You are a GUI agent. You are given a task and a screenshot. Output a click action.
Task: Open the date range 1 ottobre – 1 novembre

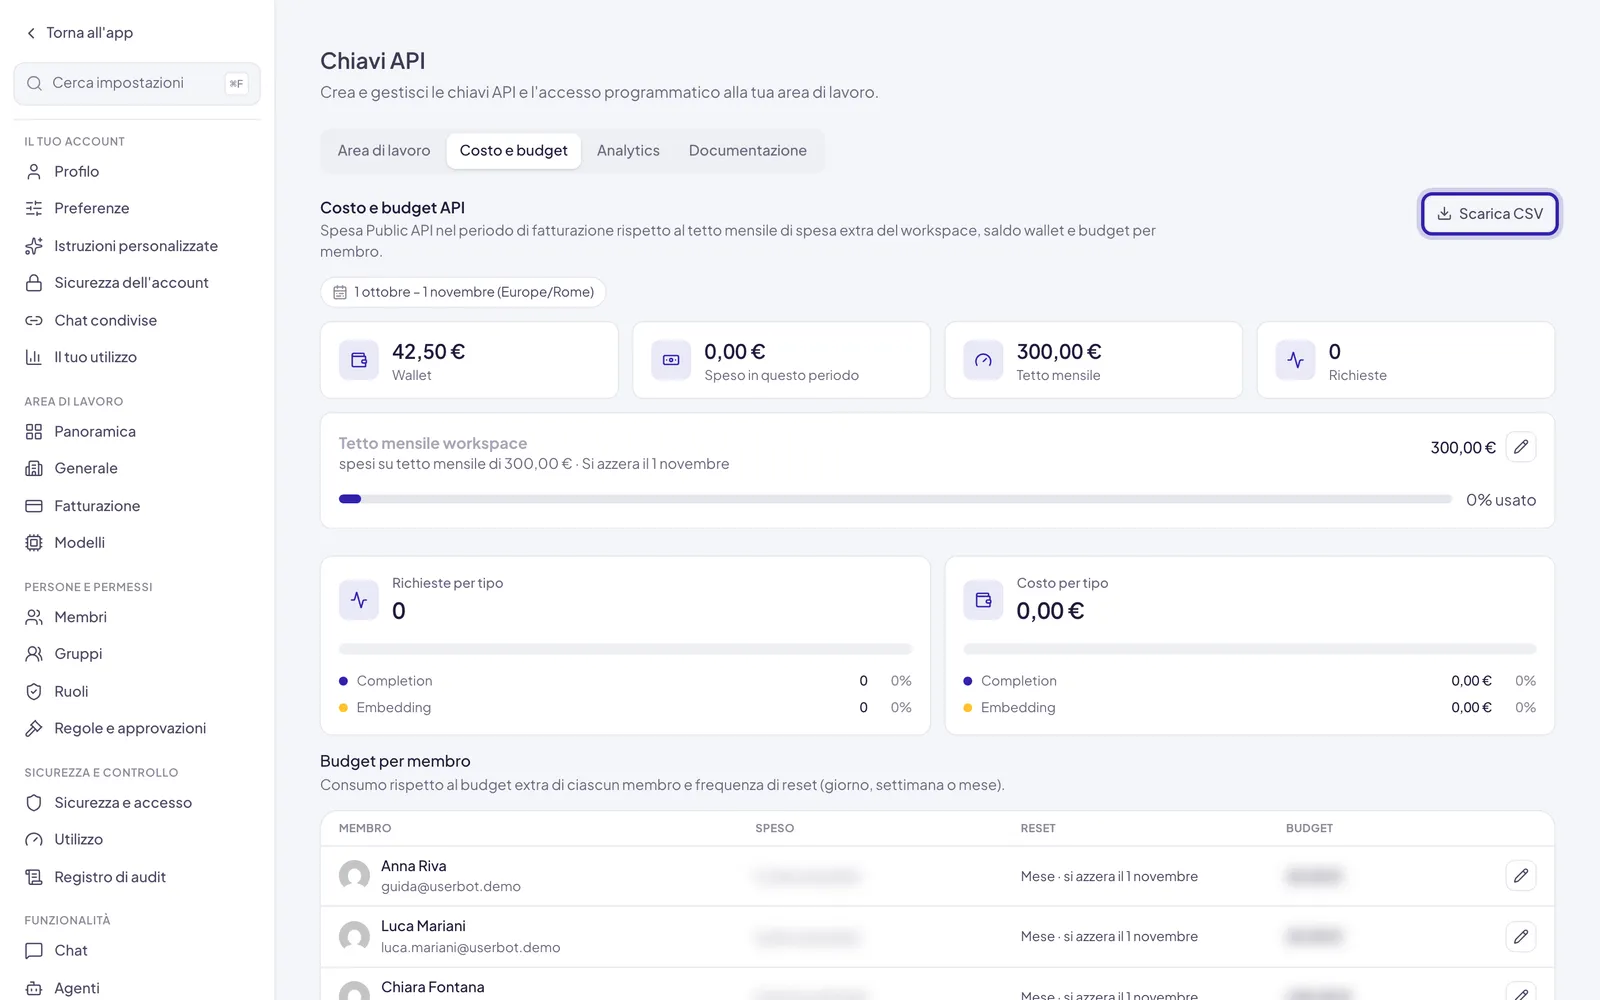click(463, 292)
